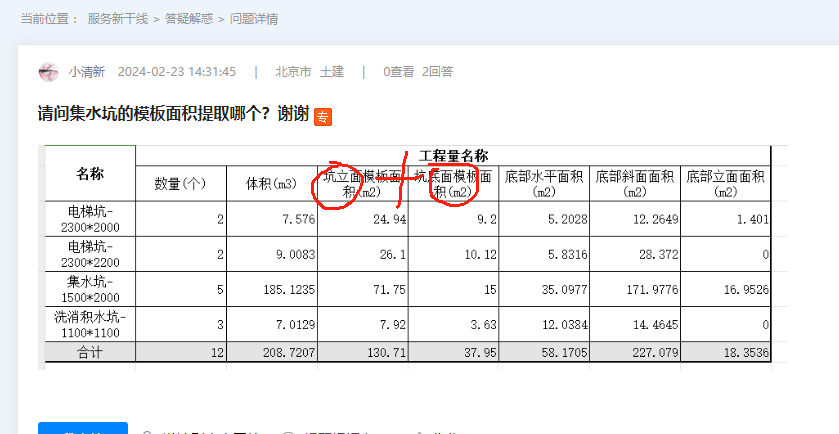Click volume cell 7.0129
The image size is (839, 434).
[272, 324]
